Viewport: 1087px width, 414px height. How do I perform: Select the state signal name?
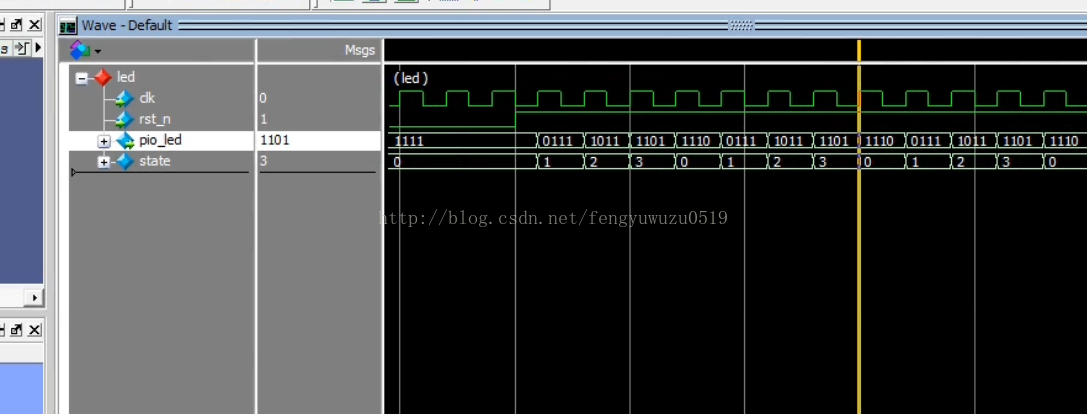click(x=155, y=161)
